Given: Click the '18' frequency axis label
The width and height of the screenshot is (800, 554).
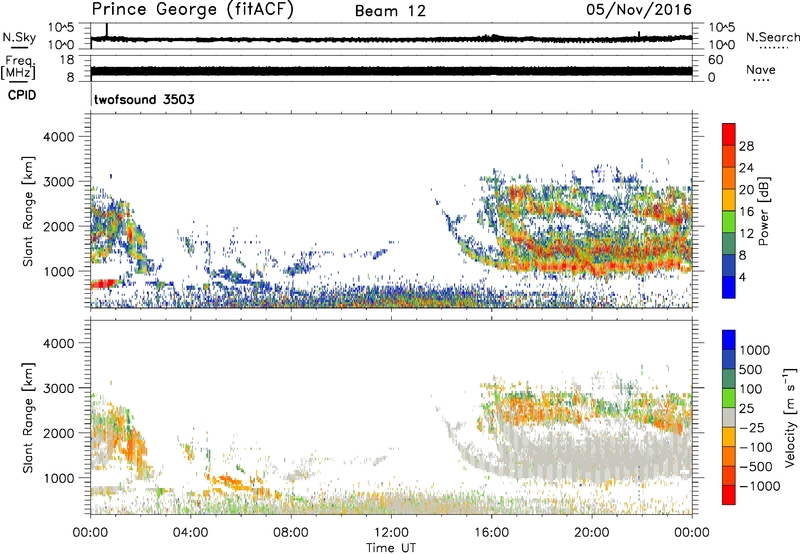Looking at the screenshot, I should (67, 60).
